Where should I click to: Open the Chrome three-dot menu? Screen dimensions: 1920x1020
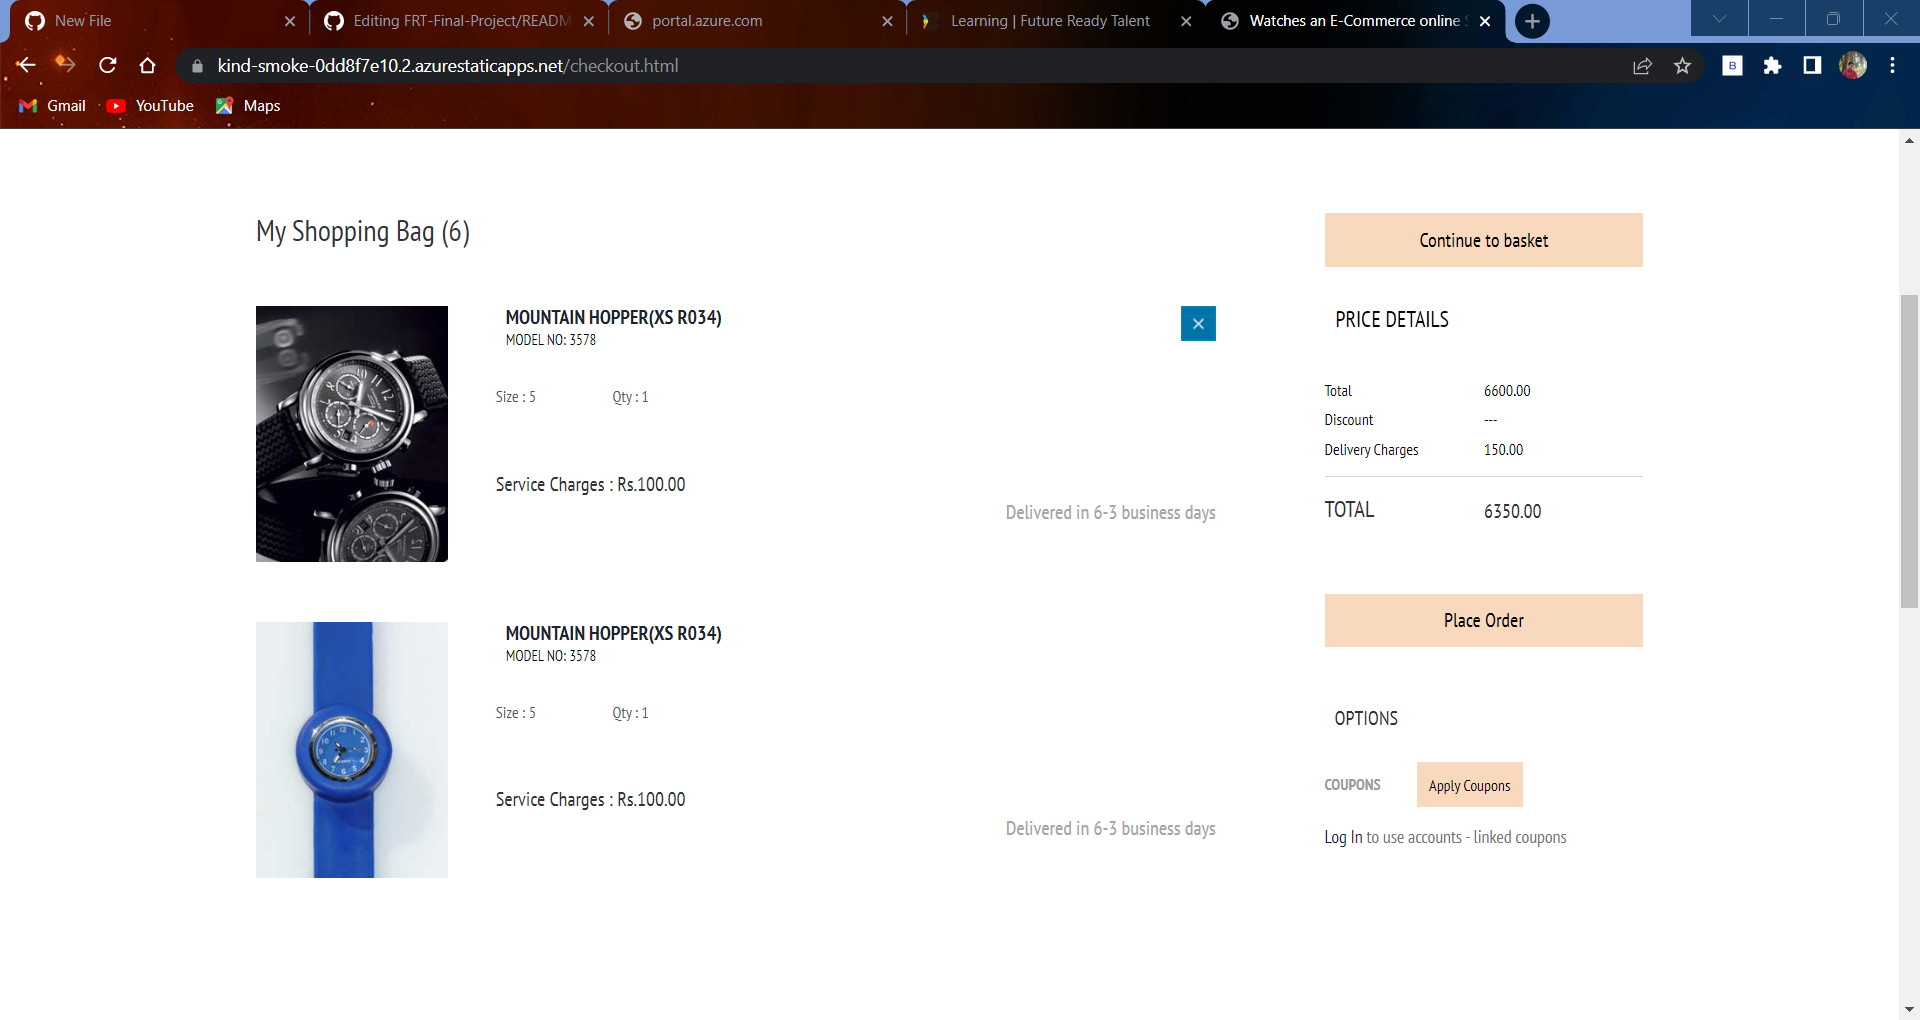pos(1892,65)
